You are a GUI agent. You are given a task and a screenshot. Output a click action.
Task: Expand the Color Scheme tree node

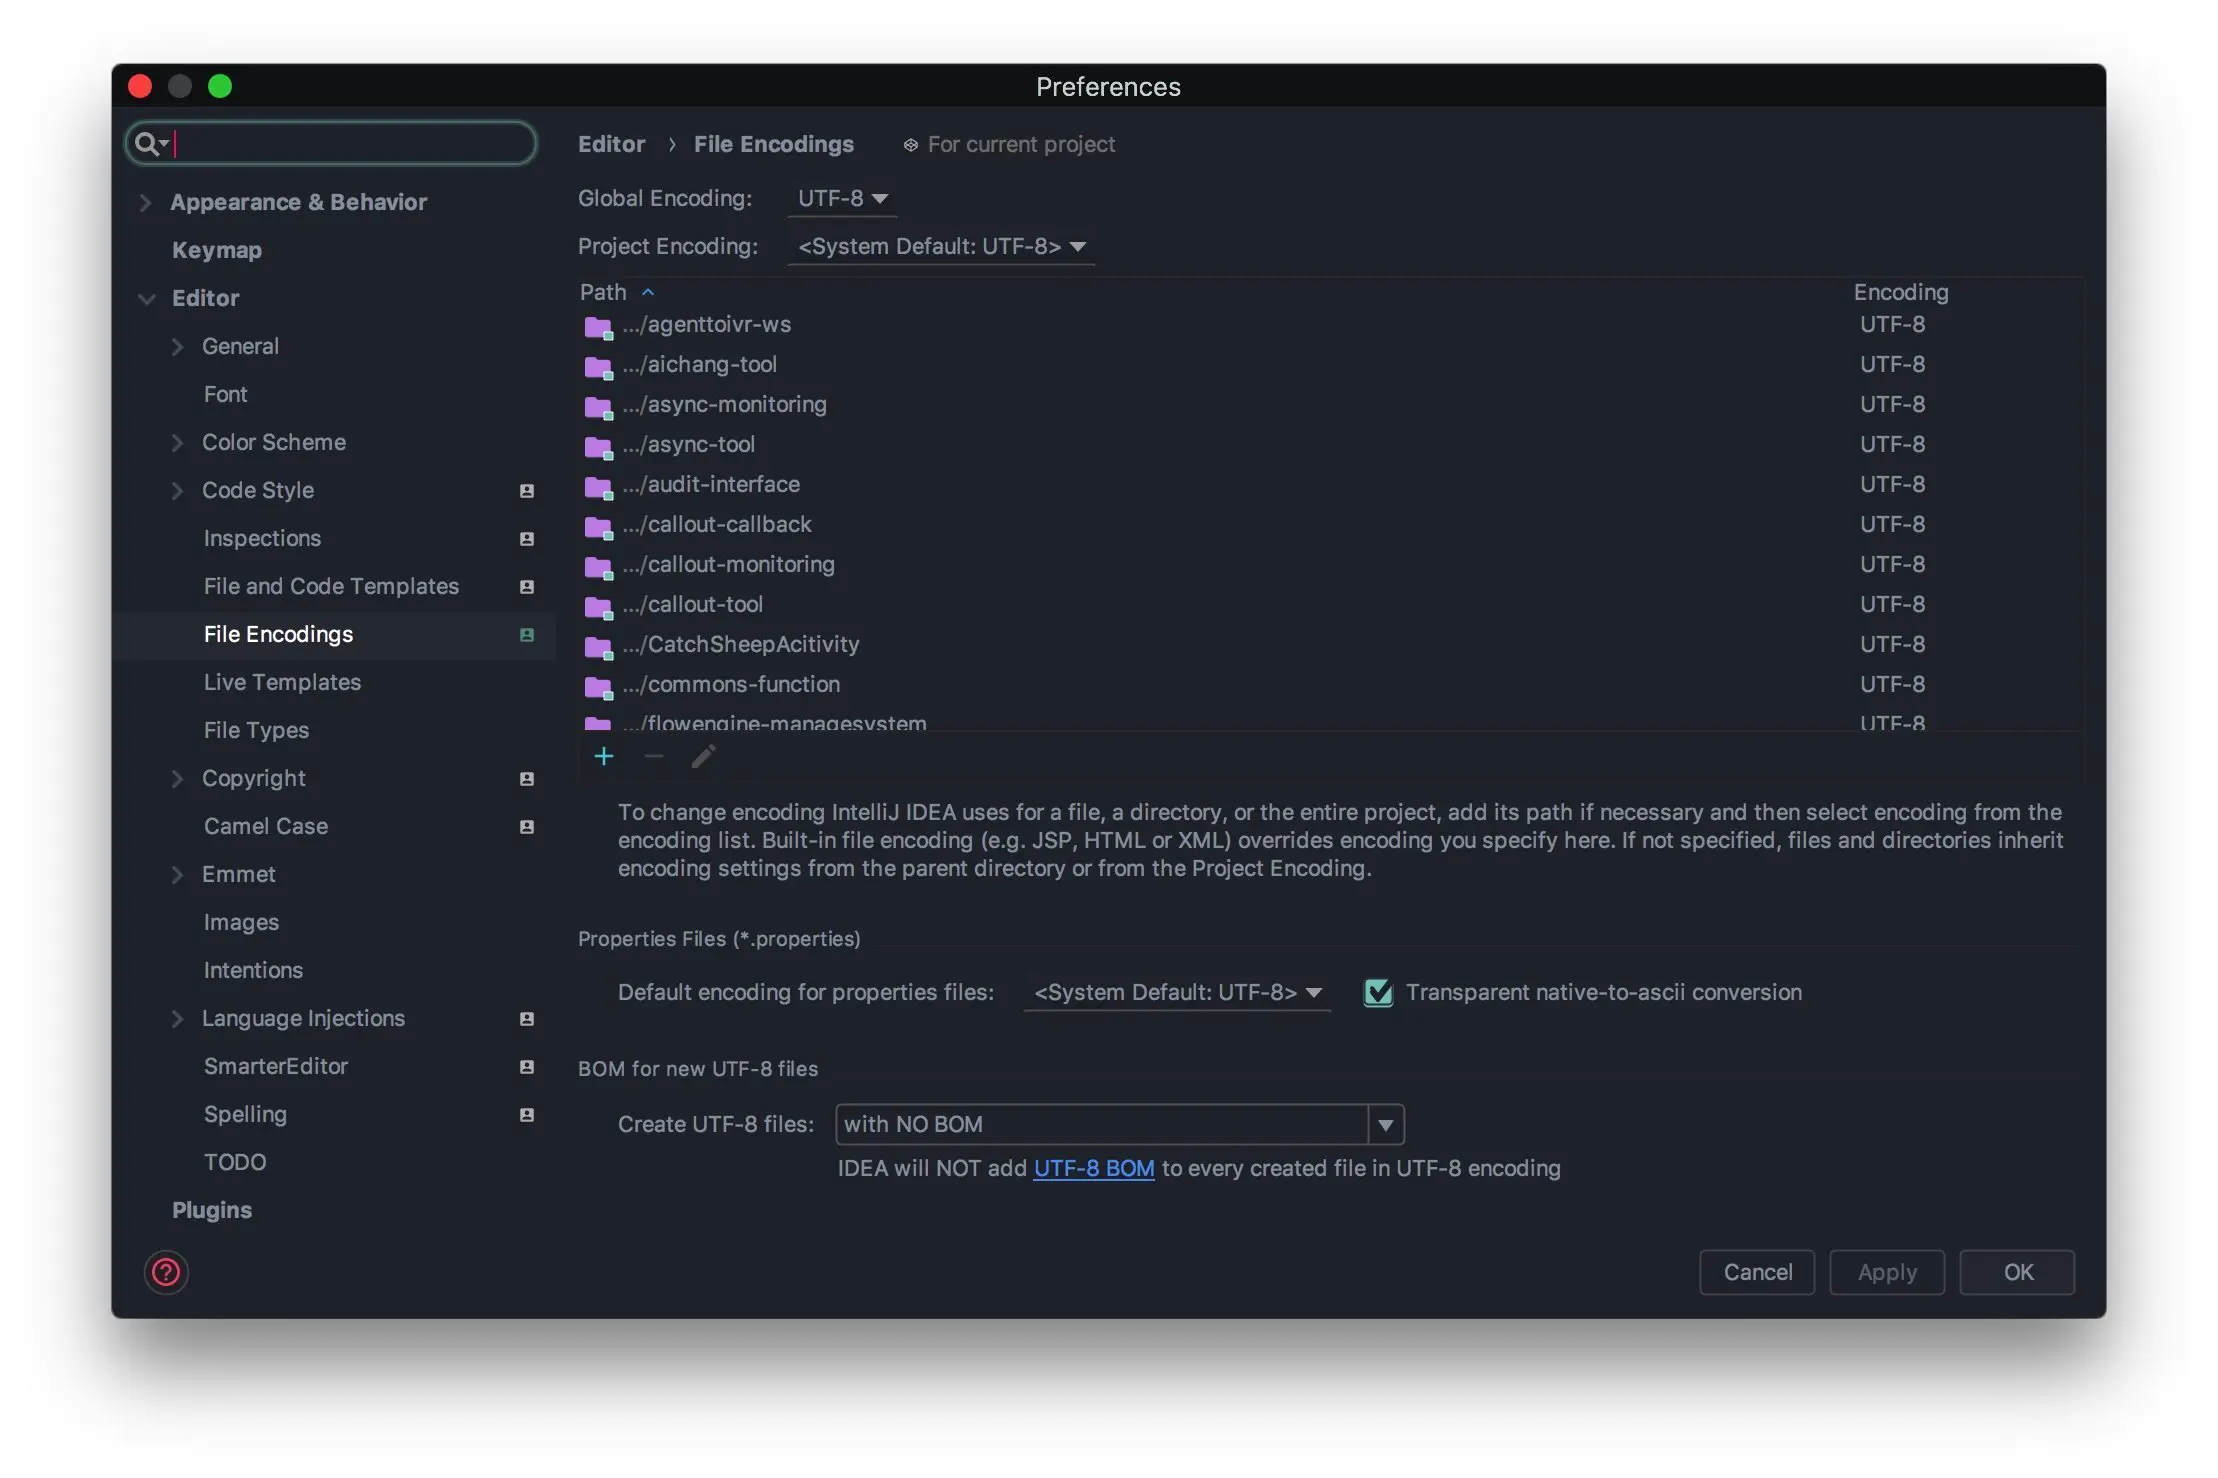click(177, 442)
